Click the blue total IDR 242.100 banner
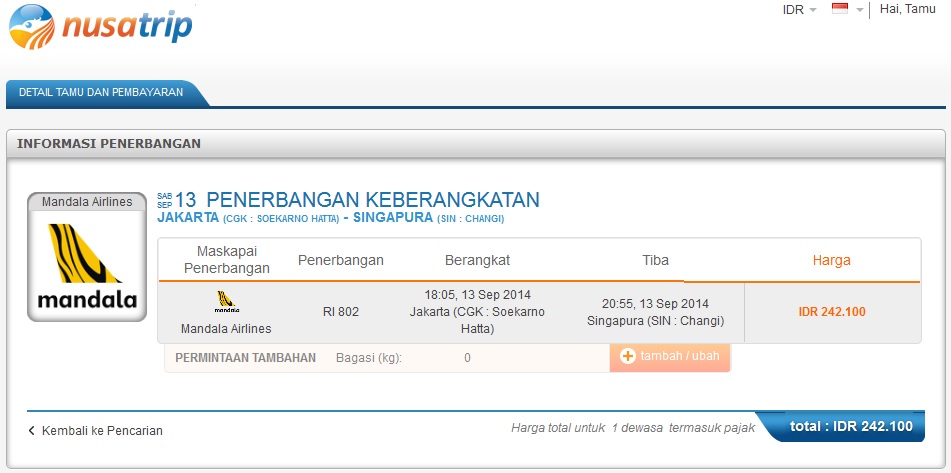This screenshot has width=951, height=473. pyautogui.click(x=850, y=426)
